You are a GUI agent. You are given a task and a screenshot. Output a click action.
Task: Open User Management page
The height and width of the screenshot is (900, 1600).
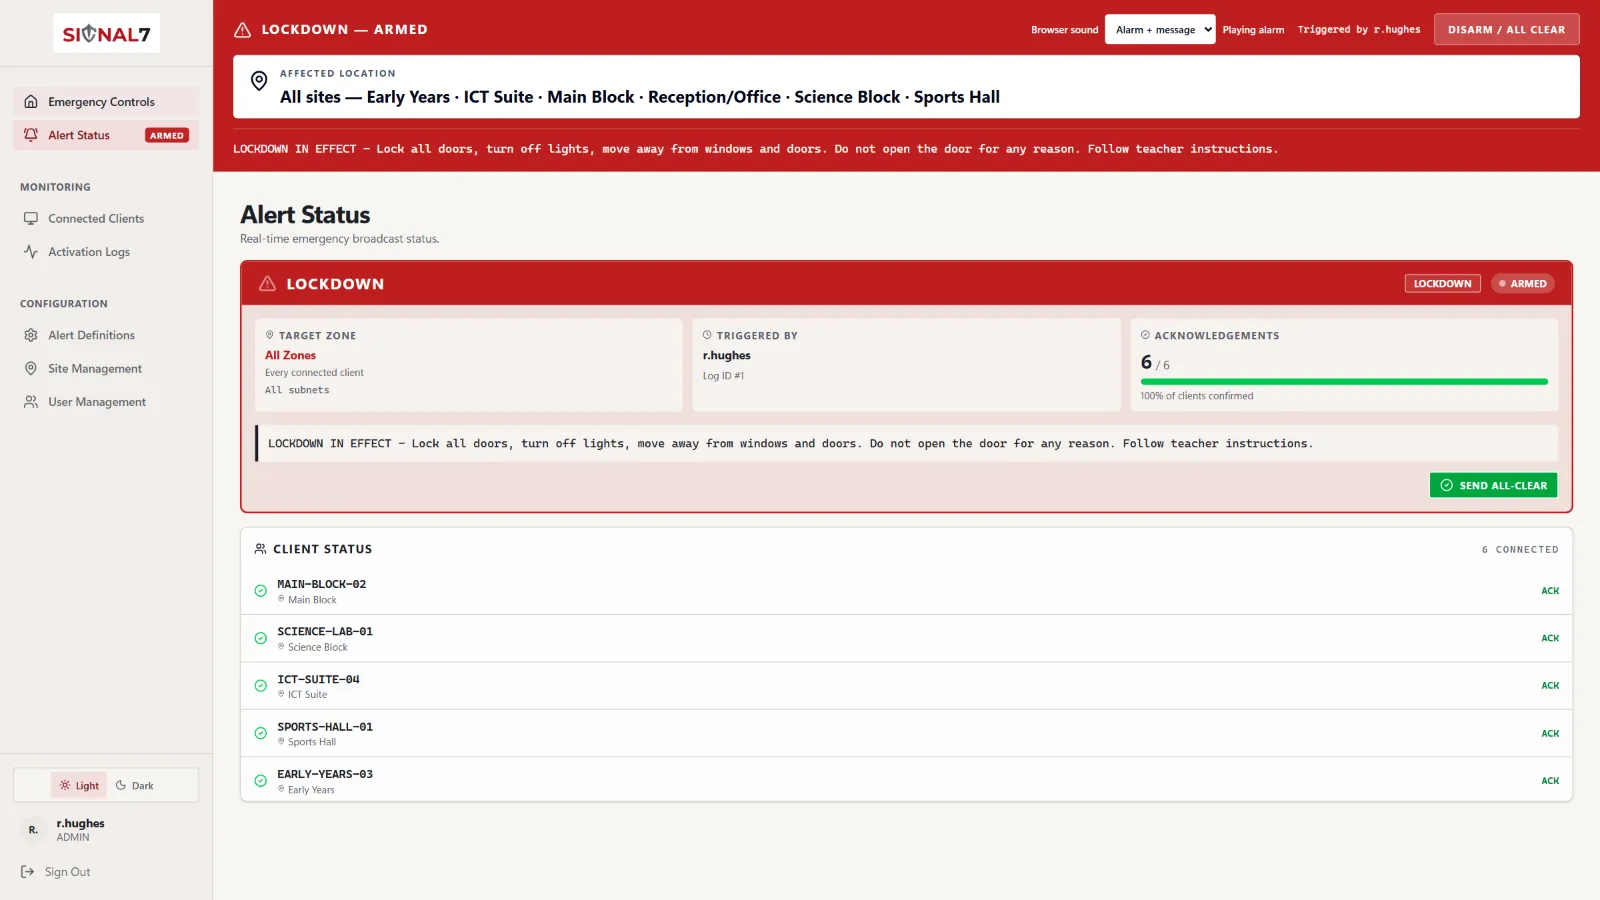(x=106, y=402)
